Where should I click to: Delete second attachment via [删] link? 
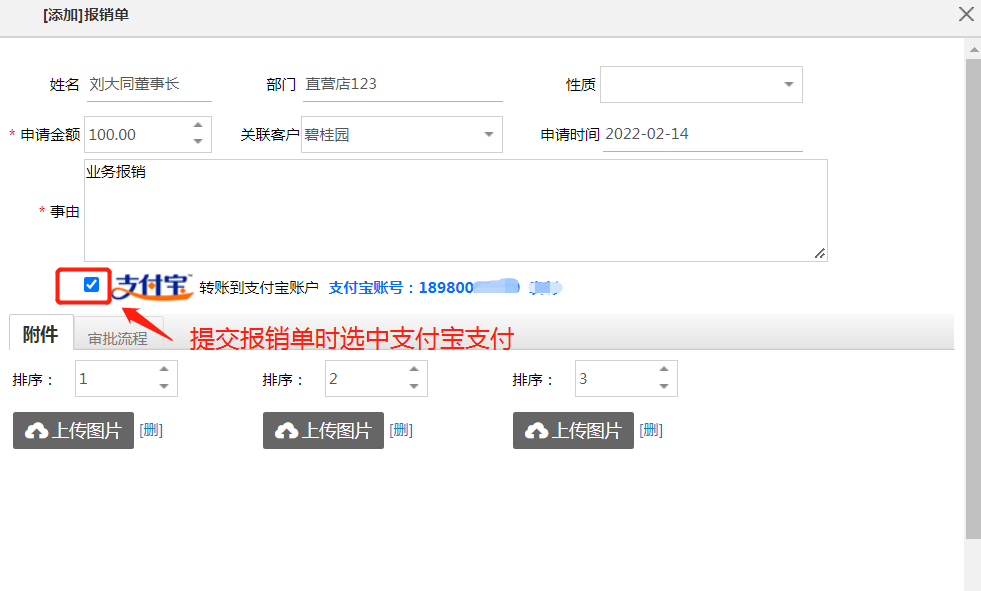click(400, 430)
